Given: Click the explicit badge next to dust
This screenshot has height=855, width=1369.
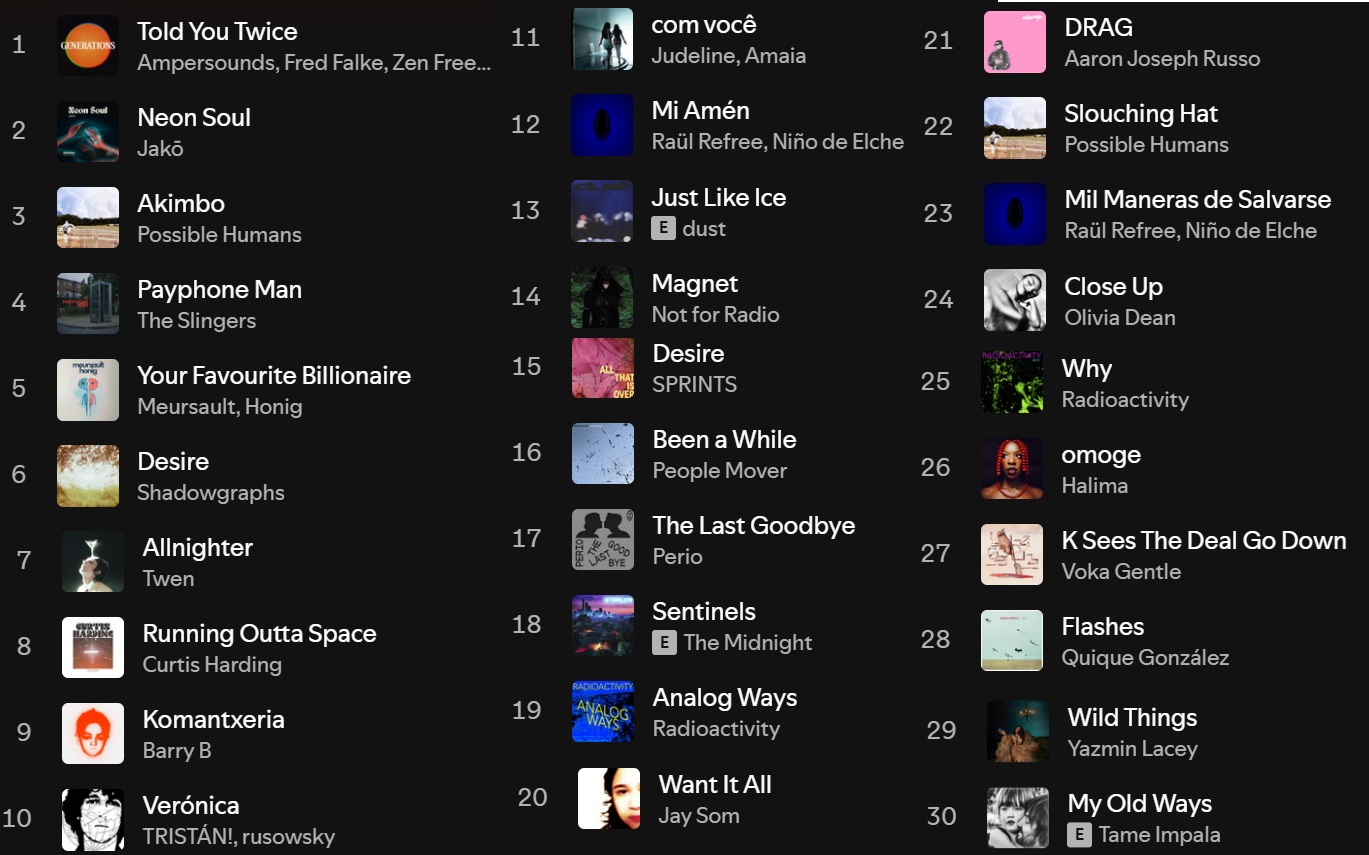Looking at the screenshot, I should click(663, 228).
